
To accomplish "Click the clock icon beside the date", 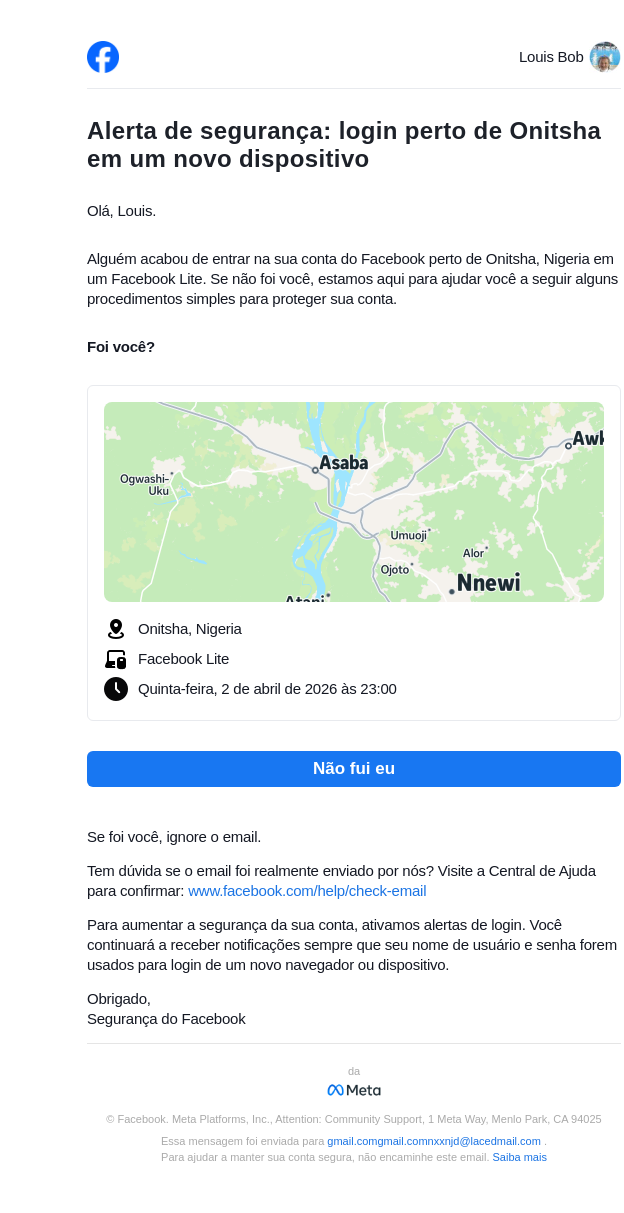I will [x=116, y=689].
